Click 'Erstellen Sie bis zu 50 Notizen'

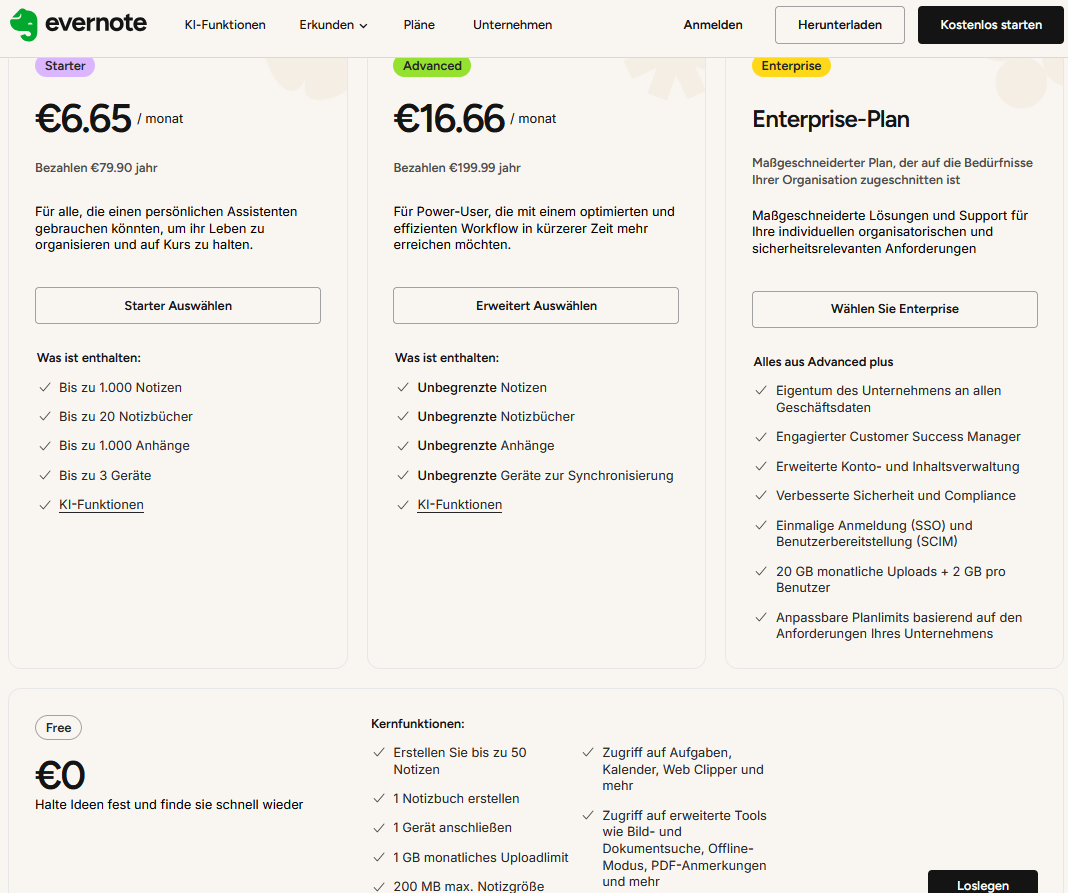tap(460, 761)
